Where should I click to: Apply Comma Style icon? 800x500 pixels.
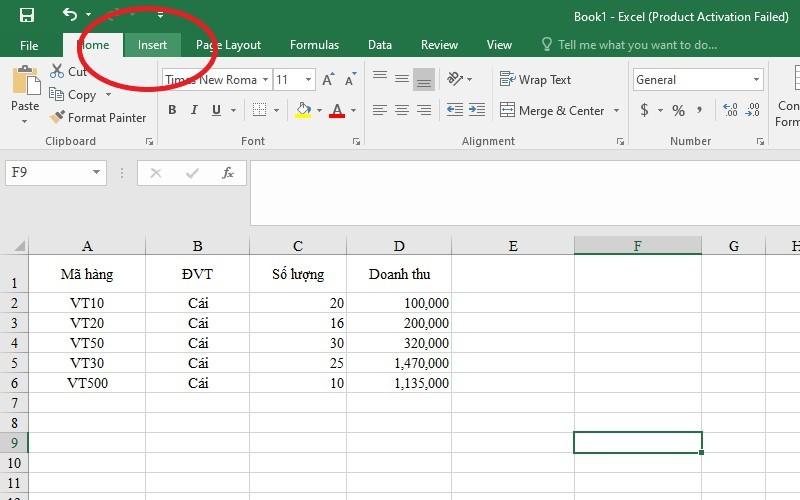(699, 110)
